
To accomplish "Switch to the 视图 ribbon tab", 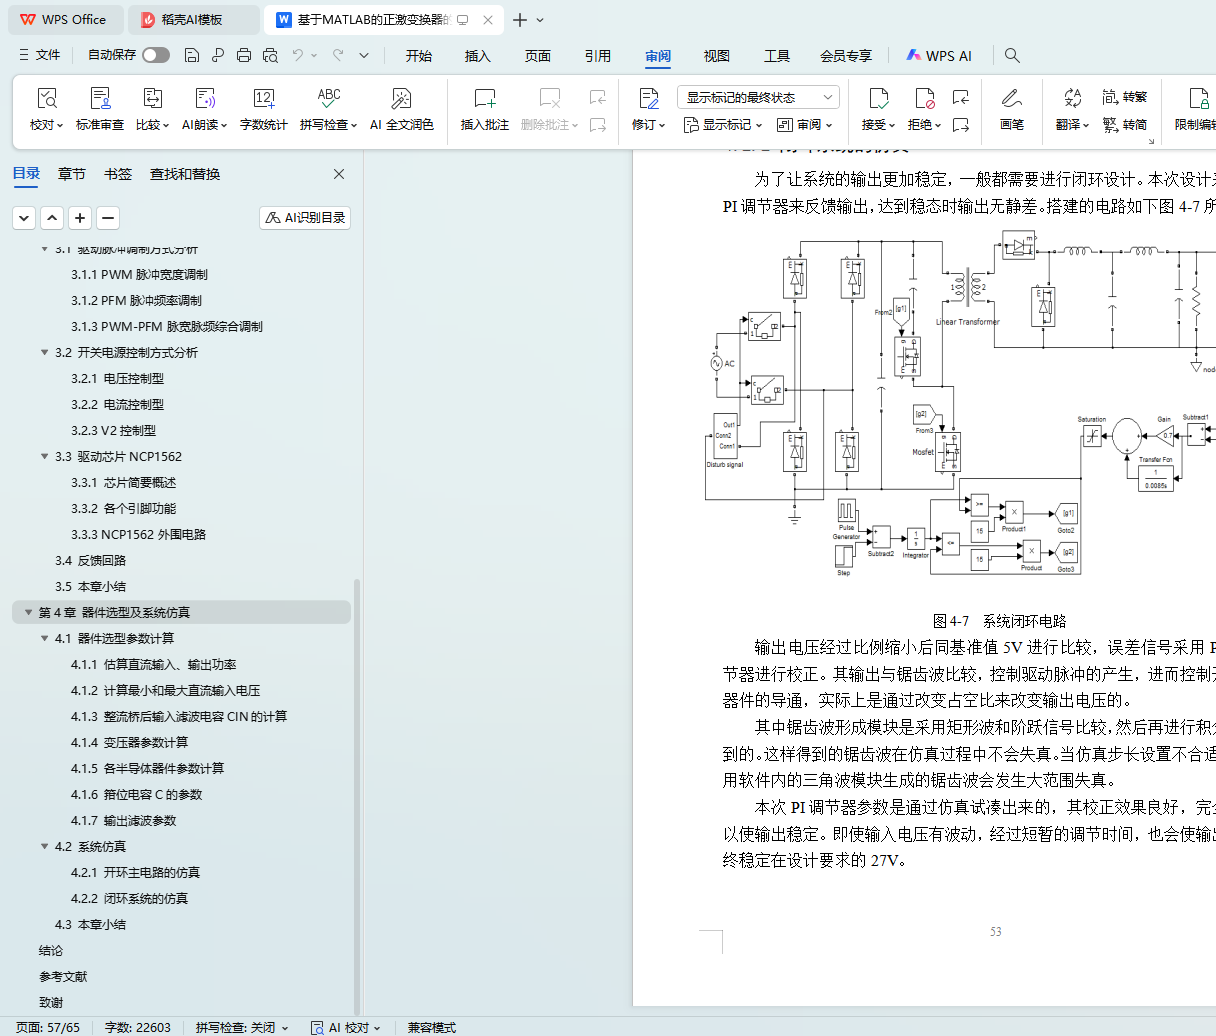I will click(716, 56).
